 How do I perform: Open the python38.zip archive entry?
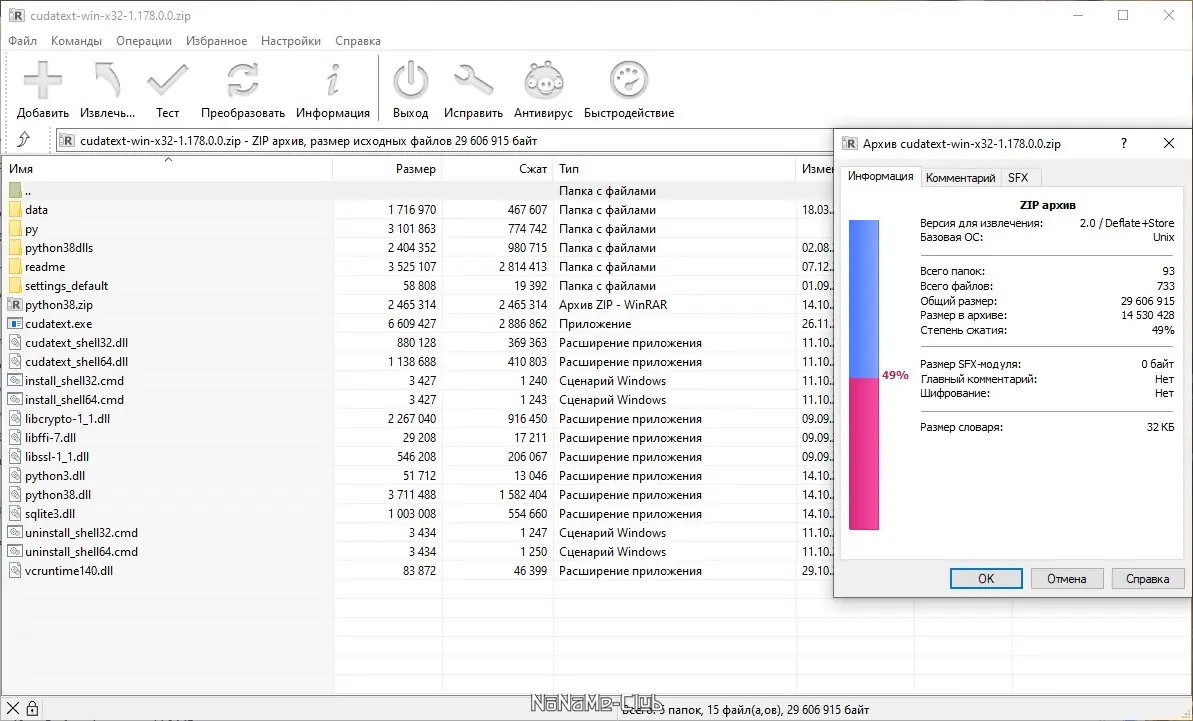click(x=58, y=304)
